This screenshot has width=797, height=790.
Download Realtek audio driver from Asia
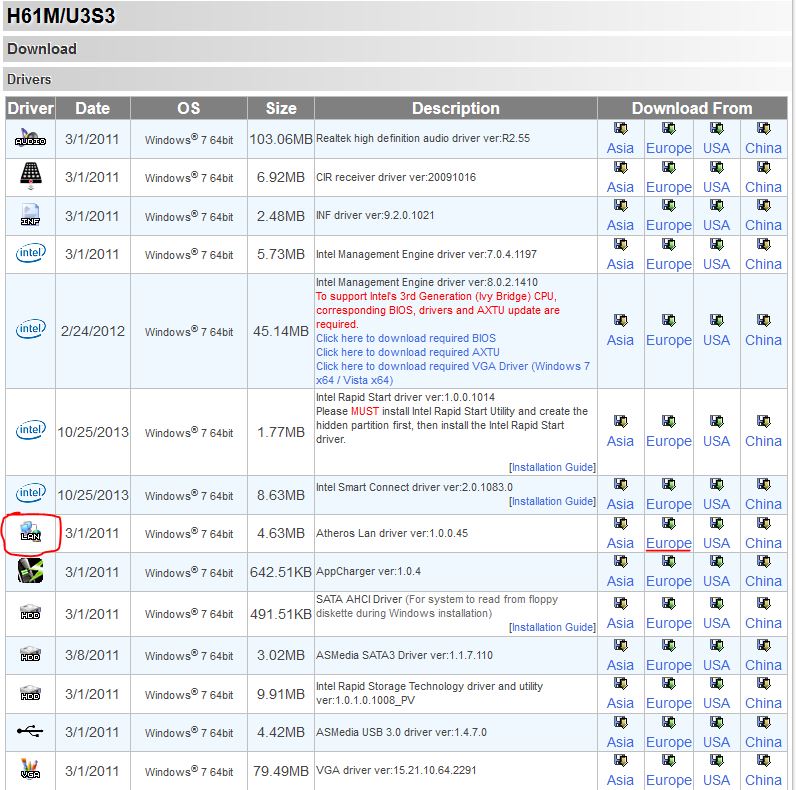(620, 148)
